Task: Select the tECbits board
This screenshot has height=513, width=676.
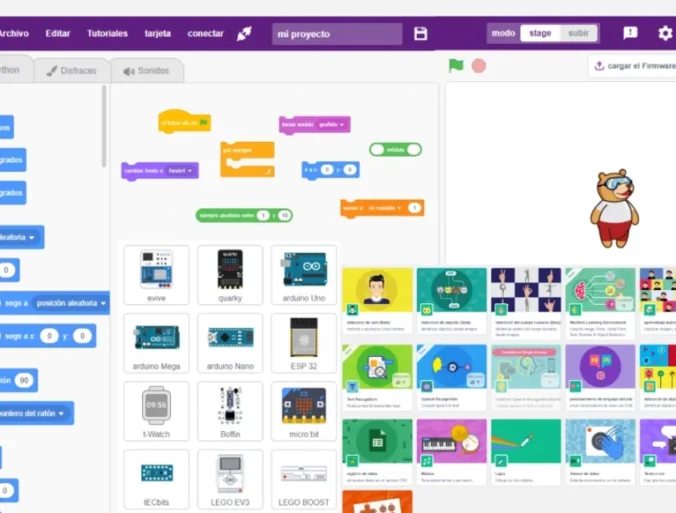Action: point(156,479)
